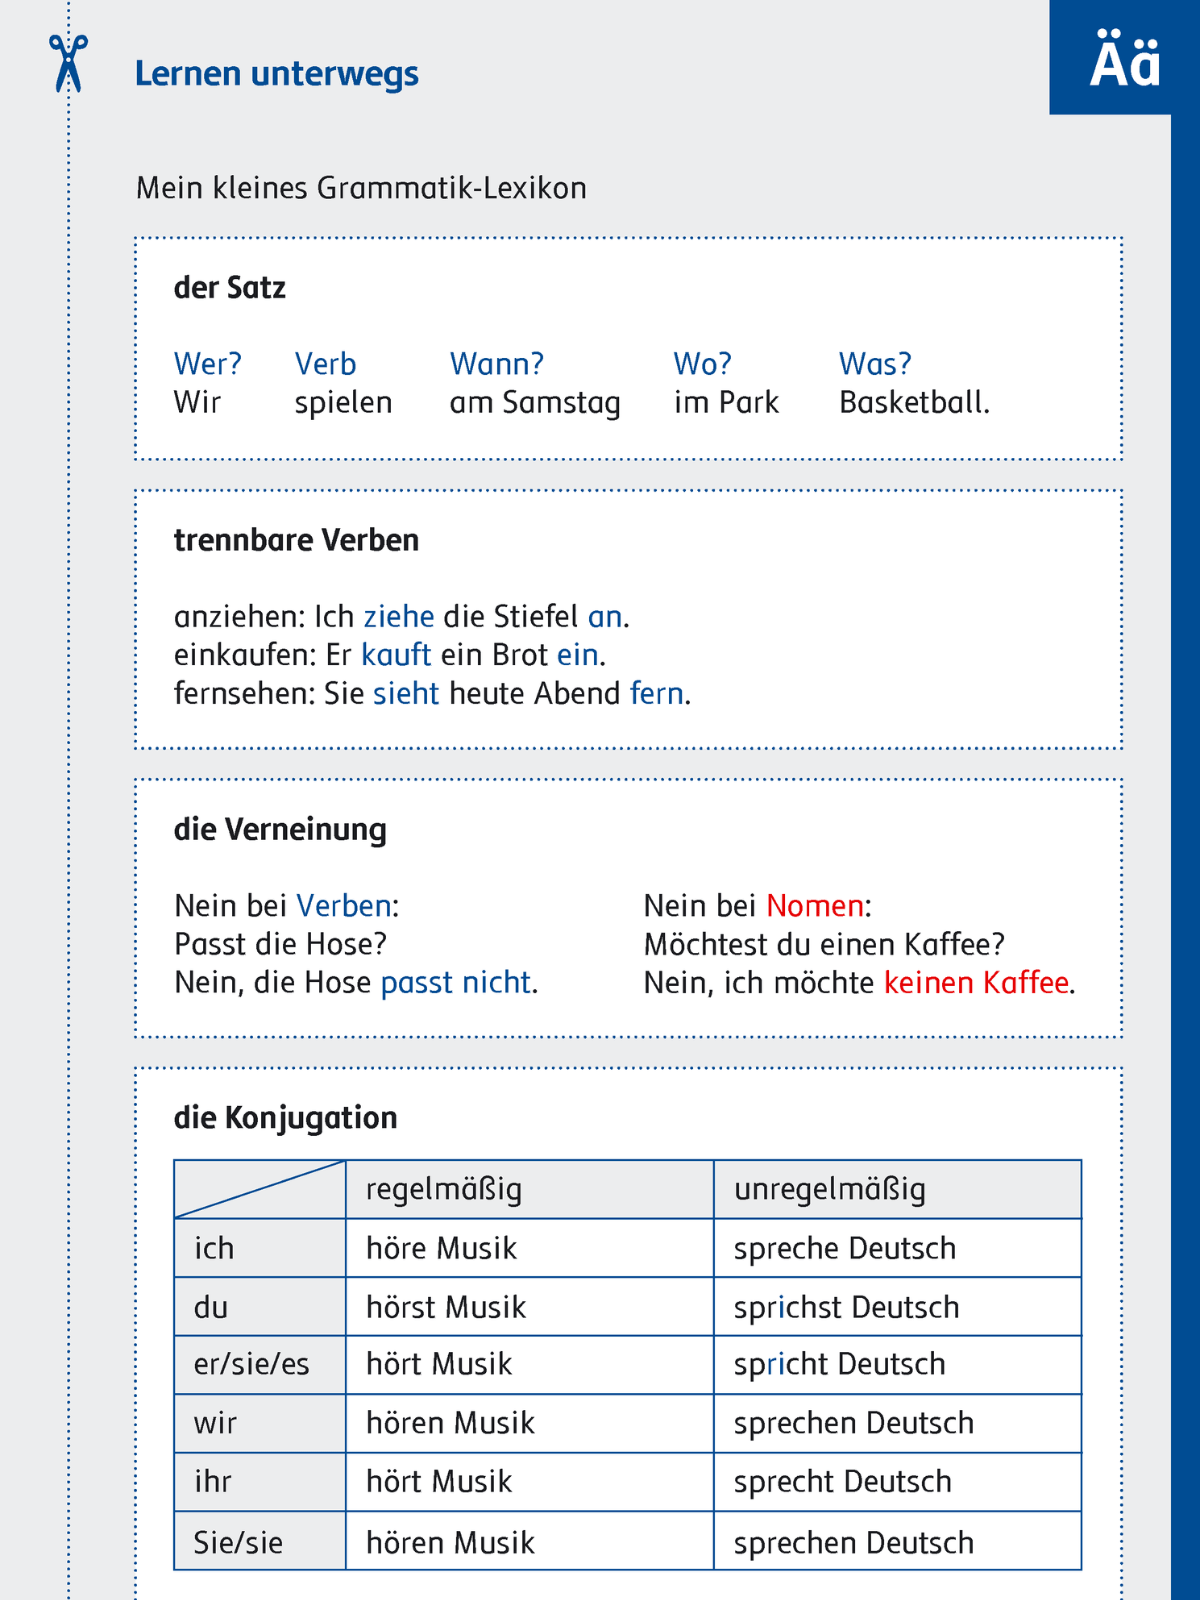Click the red word 'Nomen'
This screenshot has height=1600, width=1200.
point(815,906)
